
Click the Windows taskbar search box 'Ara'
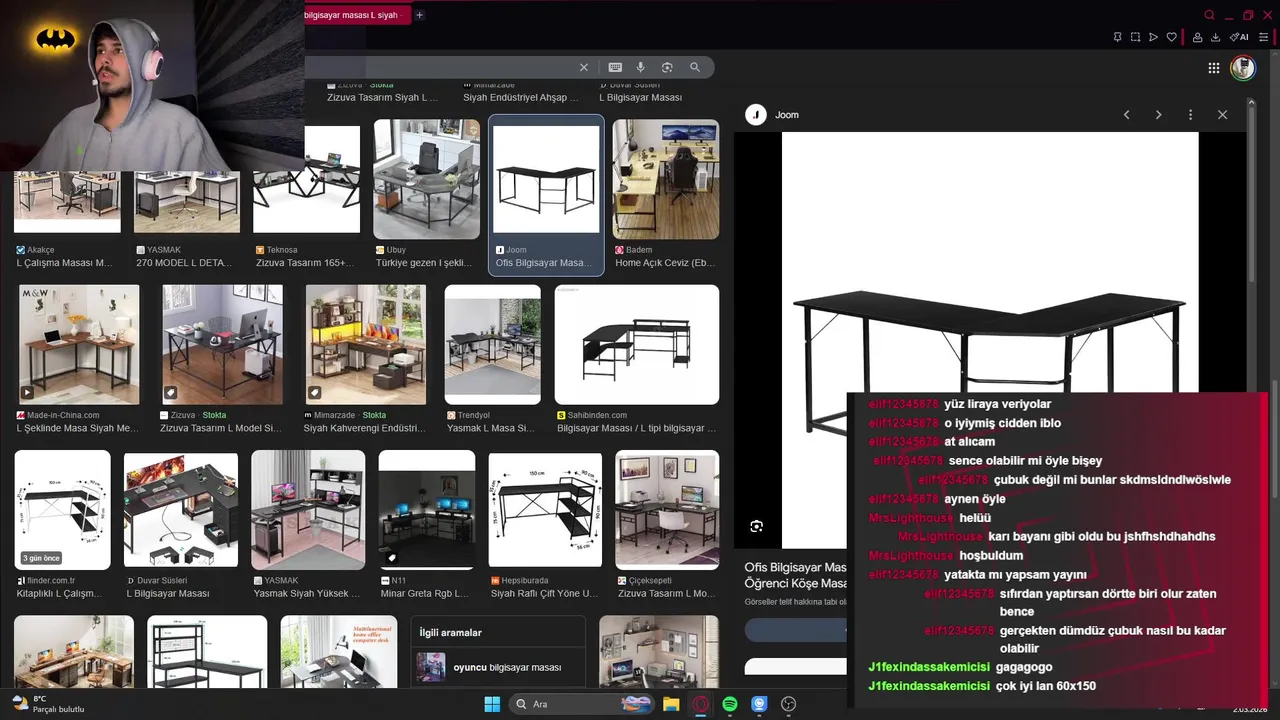coord(582,704)
